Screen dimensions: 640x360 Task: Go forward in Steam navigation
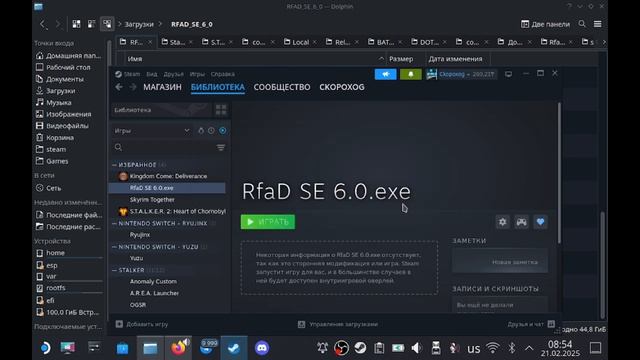click(x=133, y=87)
